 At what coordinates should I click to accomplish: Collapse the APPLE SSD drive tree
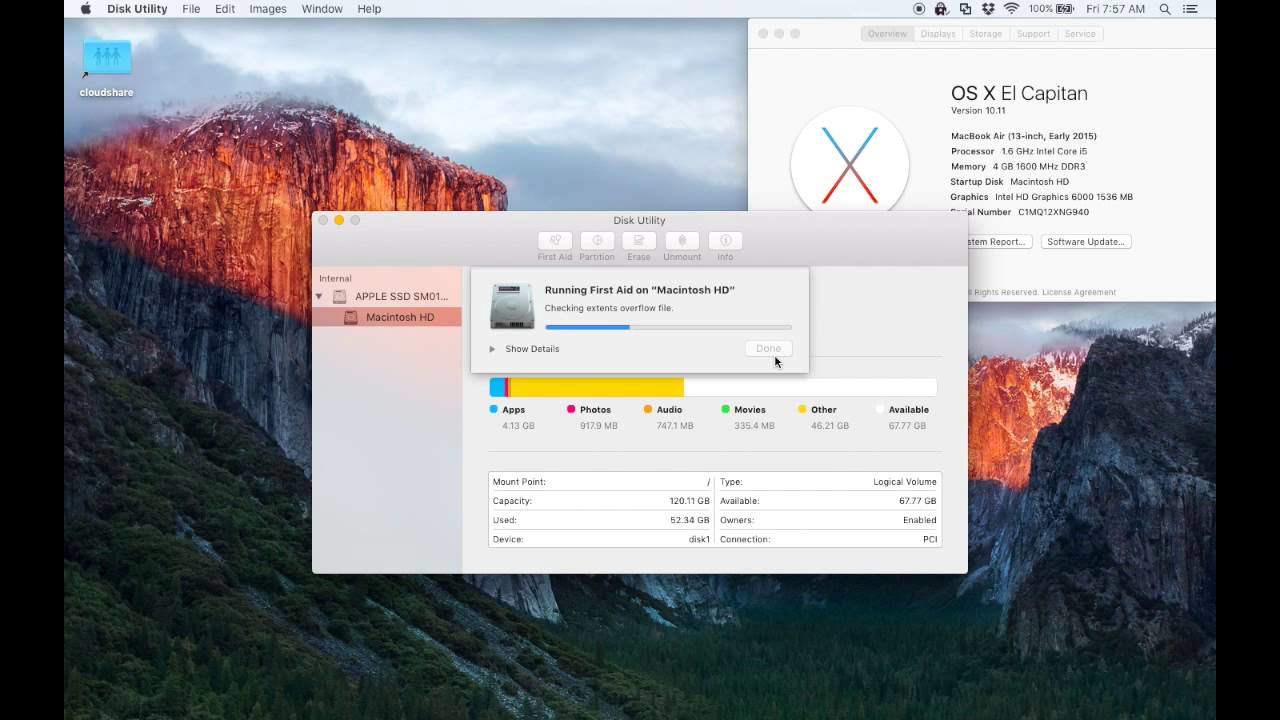point(319,297)
